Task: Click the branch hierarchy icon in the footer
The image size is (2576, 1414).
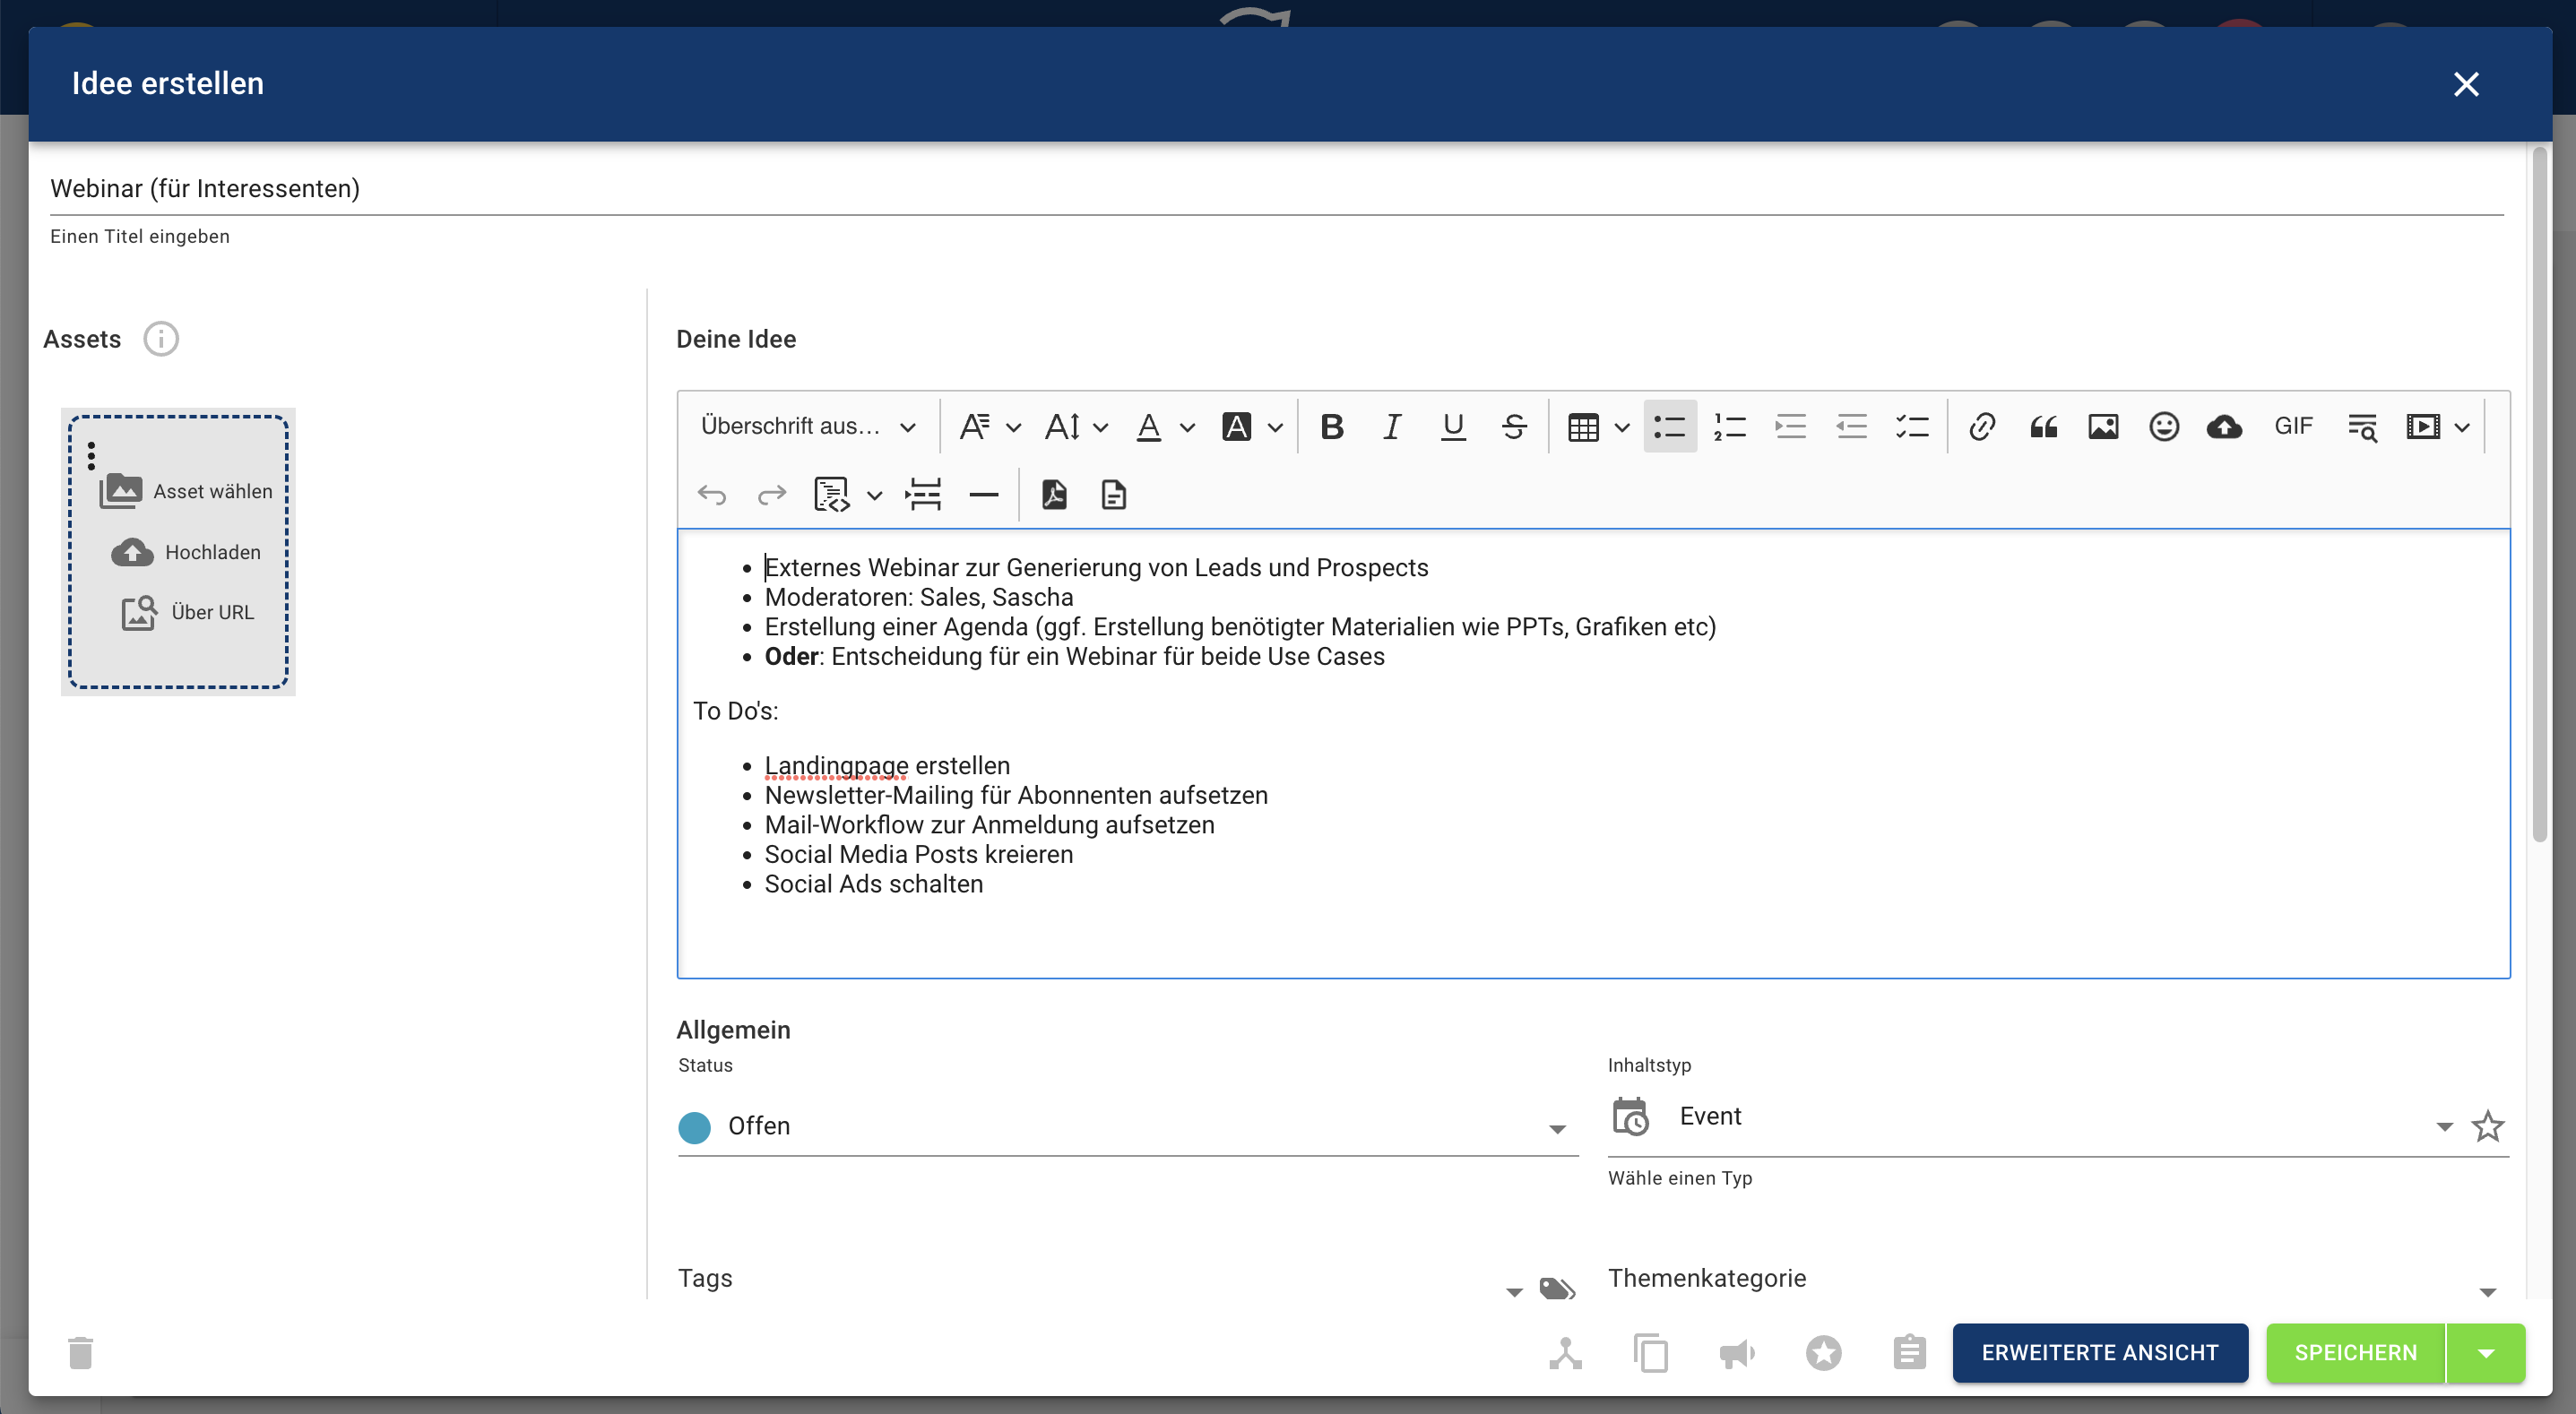Action: pyautogui.click(x=1566, y=1353)
